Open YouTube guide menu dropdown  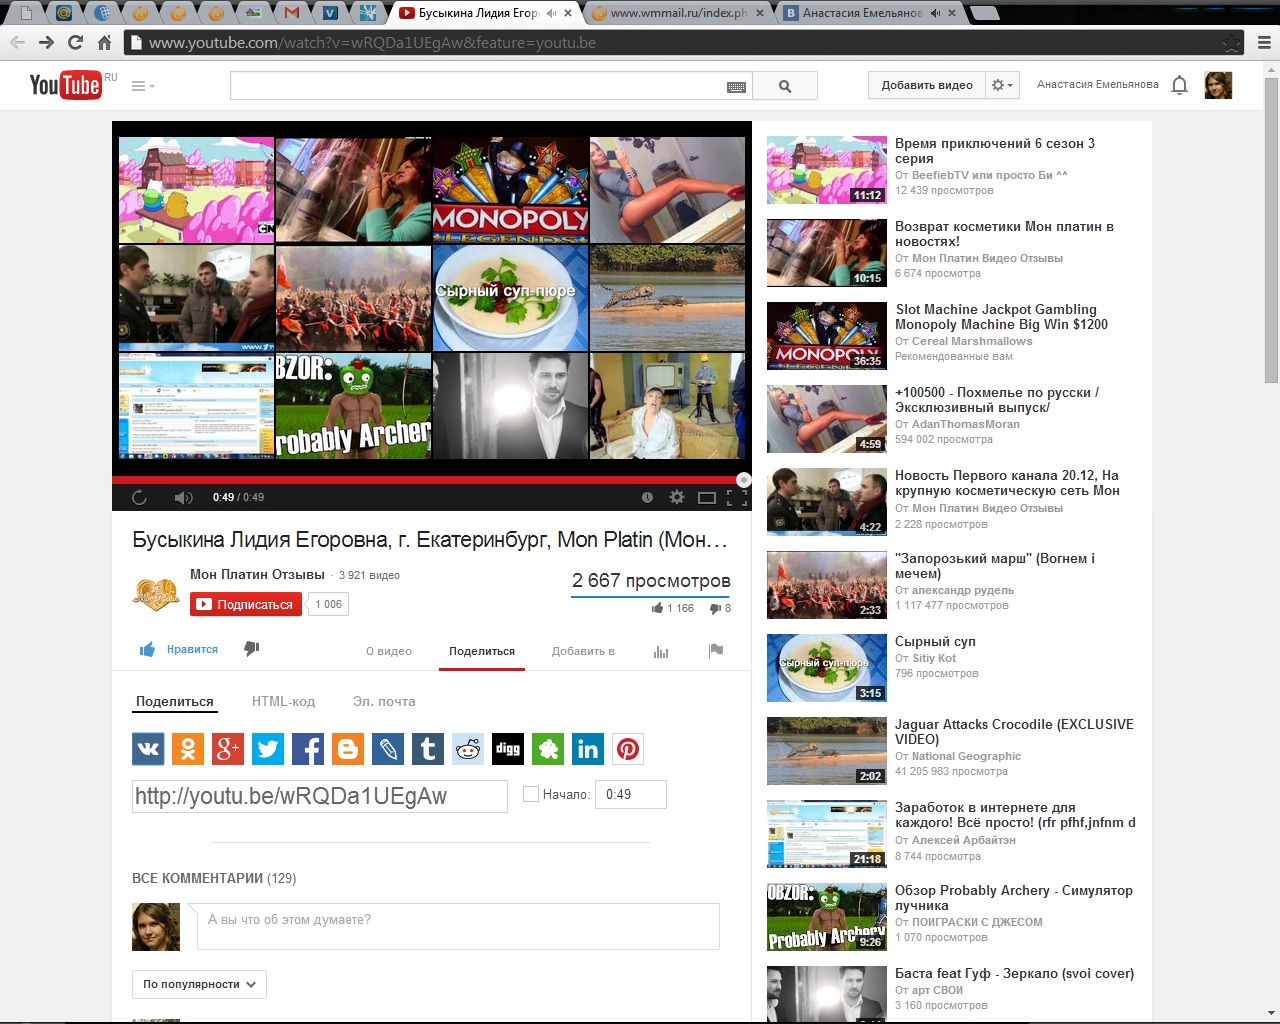point(143,86)
